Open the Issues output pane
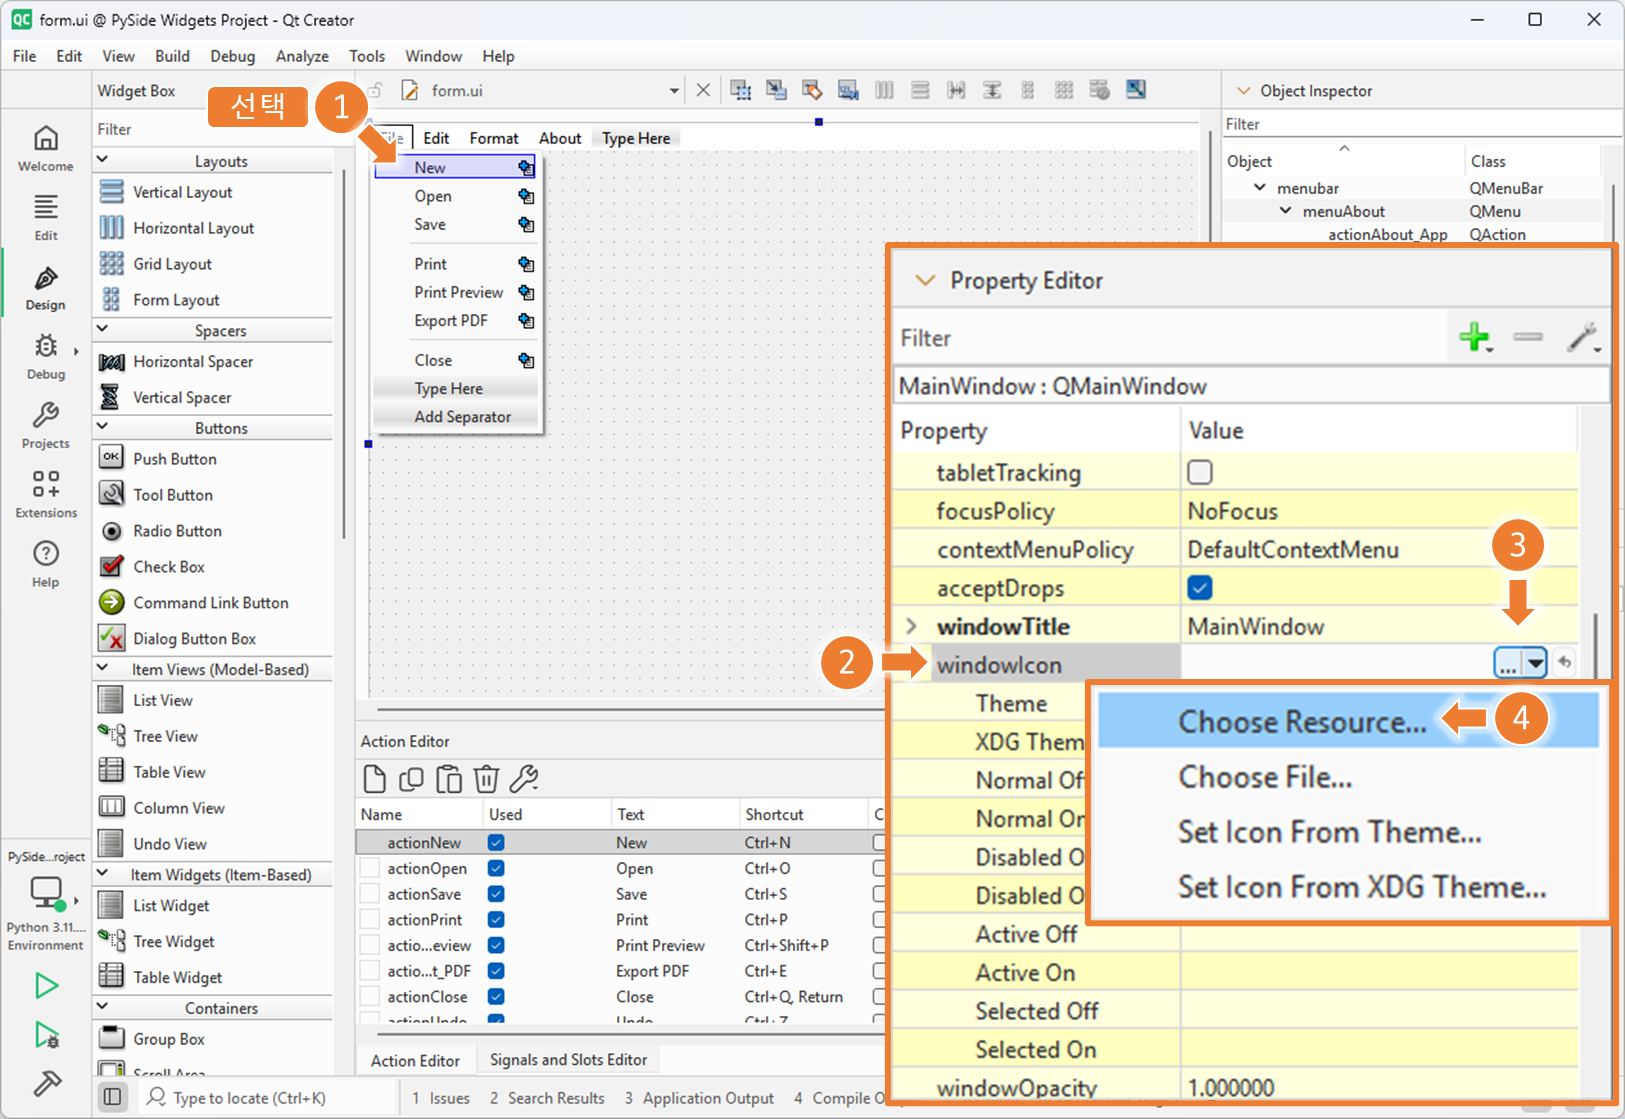 (x=441, y=1098)
